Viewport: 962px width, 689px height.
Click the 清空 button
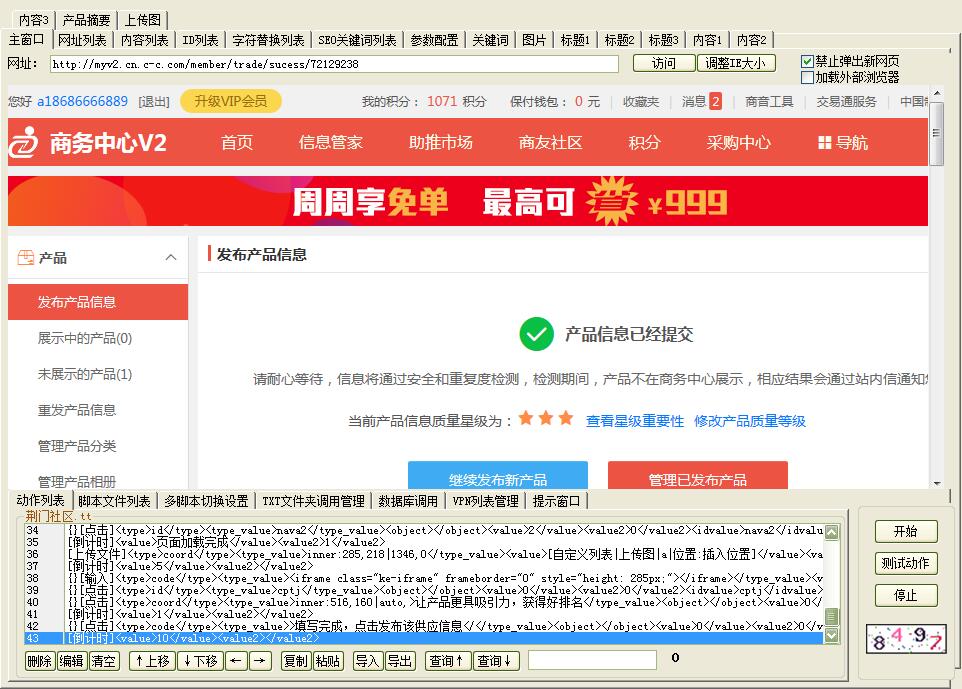pyautogui.click(x=104, y=661)
